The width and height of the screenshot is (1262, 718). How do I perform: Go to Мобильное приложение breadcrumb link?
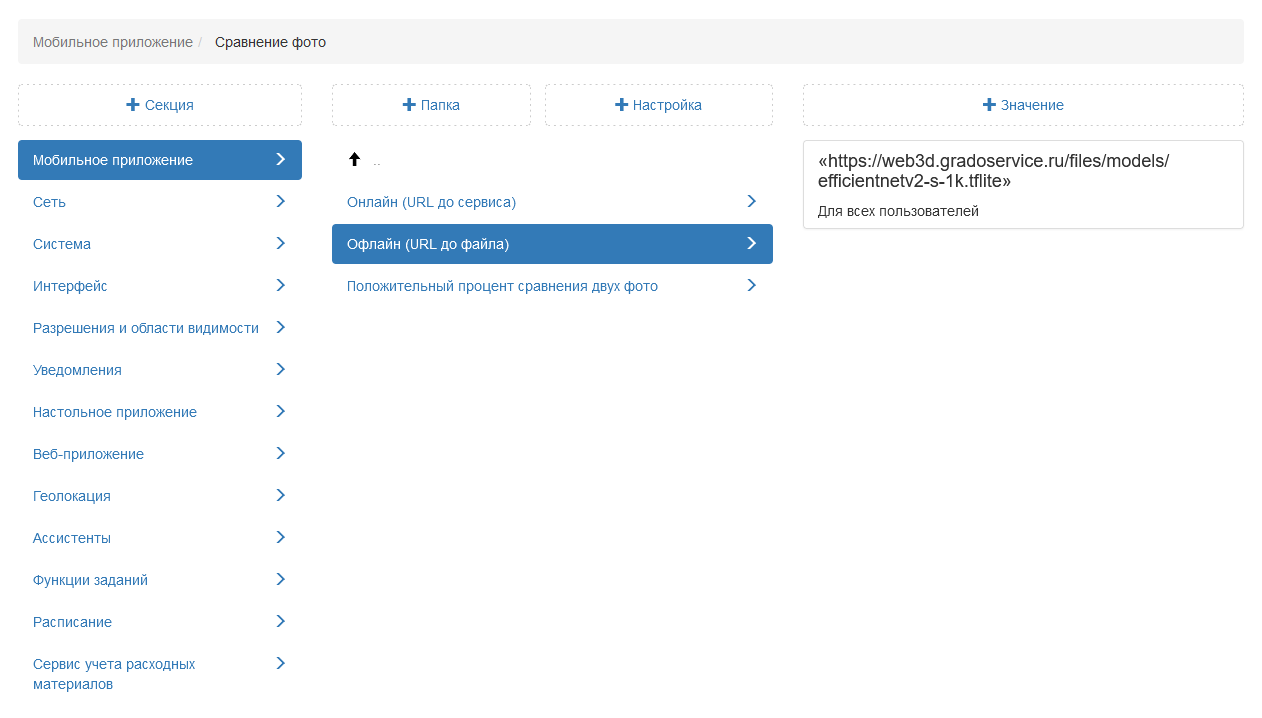point(113,42)
